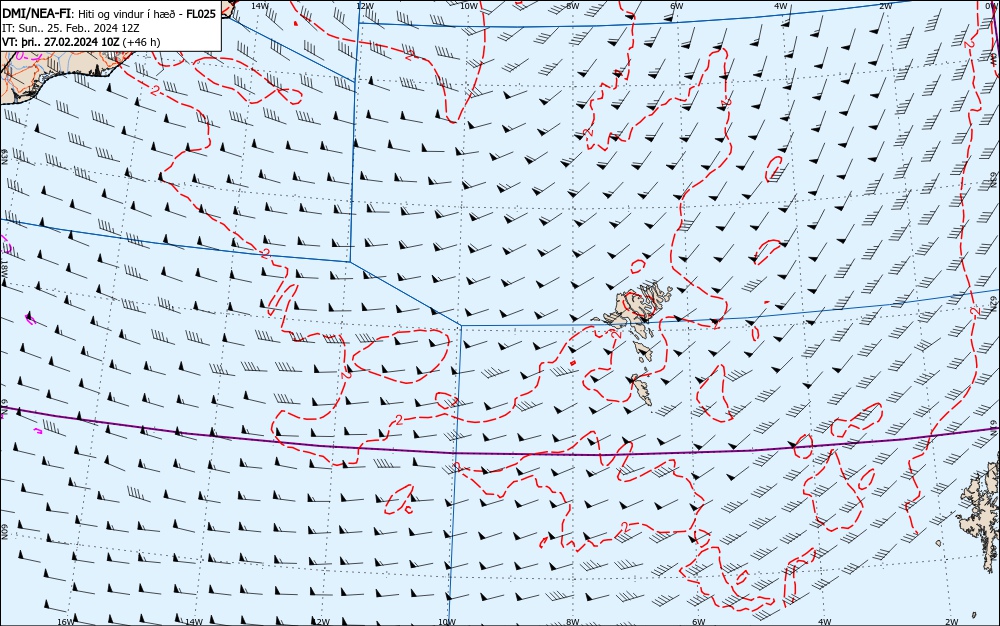Click the 'VT: þri.. 27.02.2024 10Z' valid time line
This screenshot has width=1000, height=626.
point(61,42)
